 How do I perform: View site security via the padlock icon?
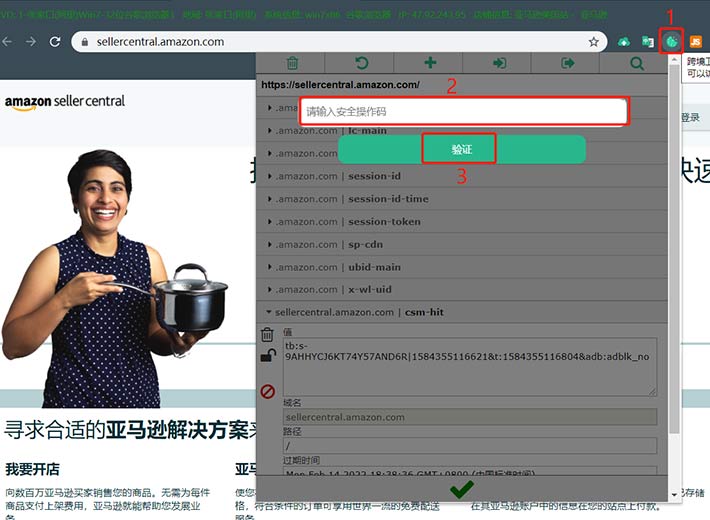tap(84, 42)
